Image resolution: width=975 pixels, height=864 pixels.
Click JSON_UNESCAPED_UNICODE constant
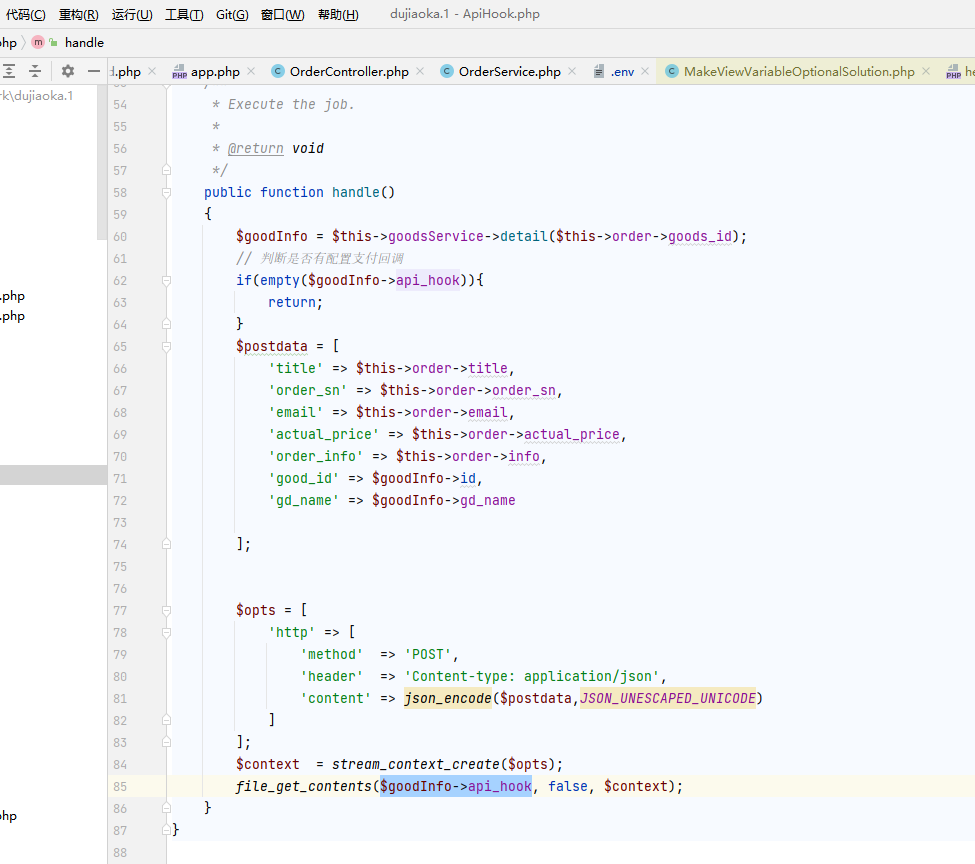668,699
